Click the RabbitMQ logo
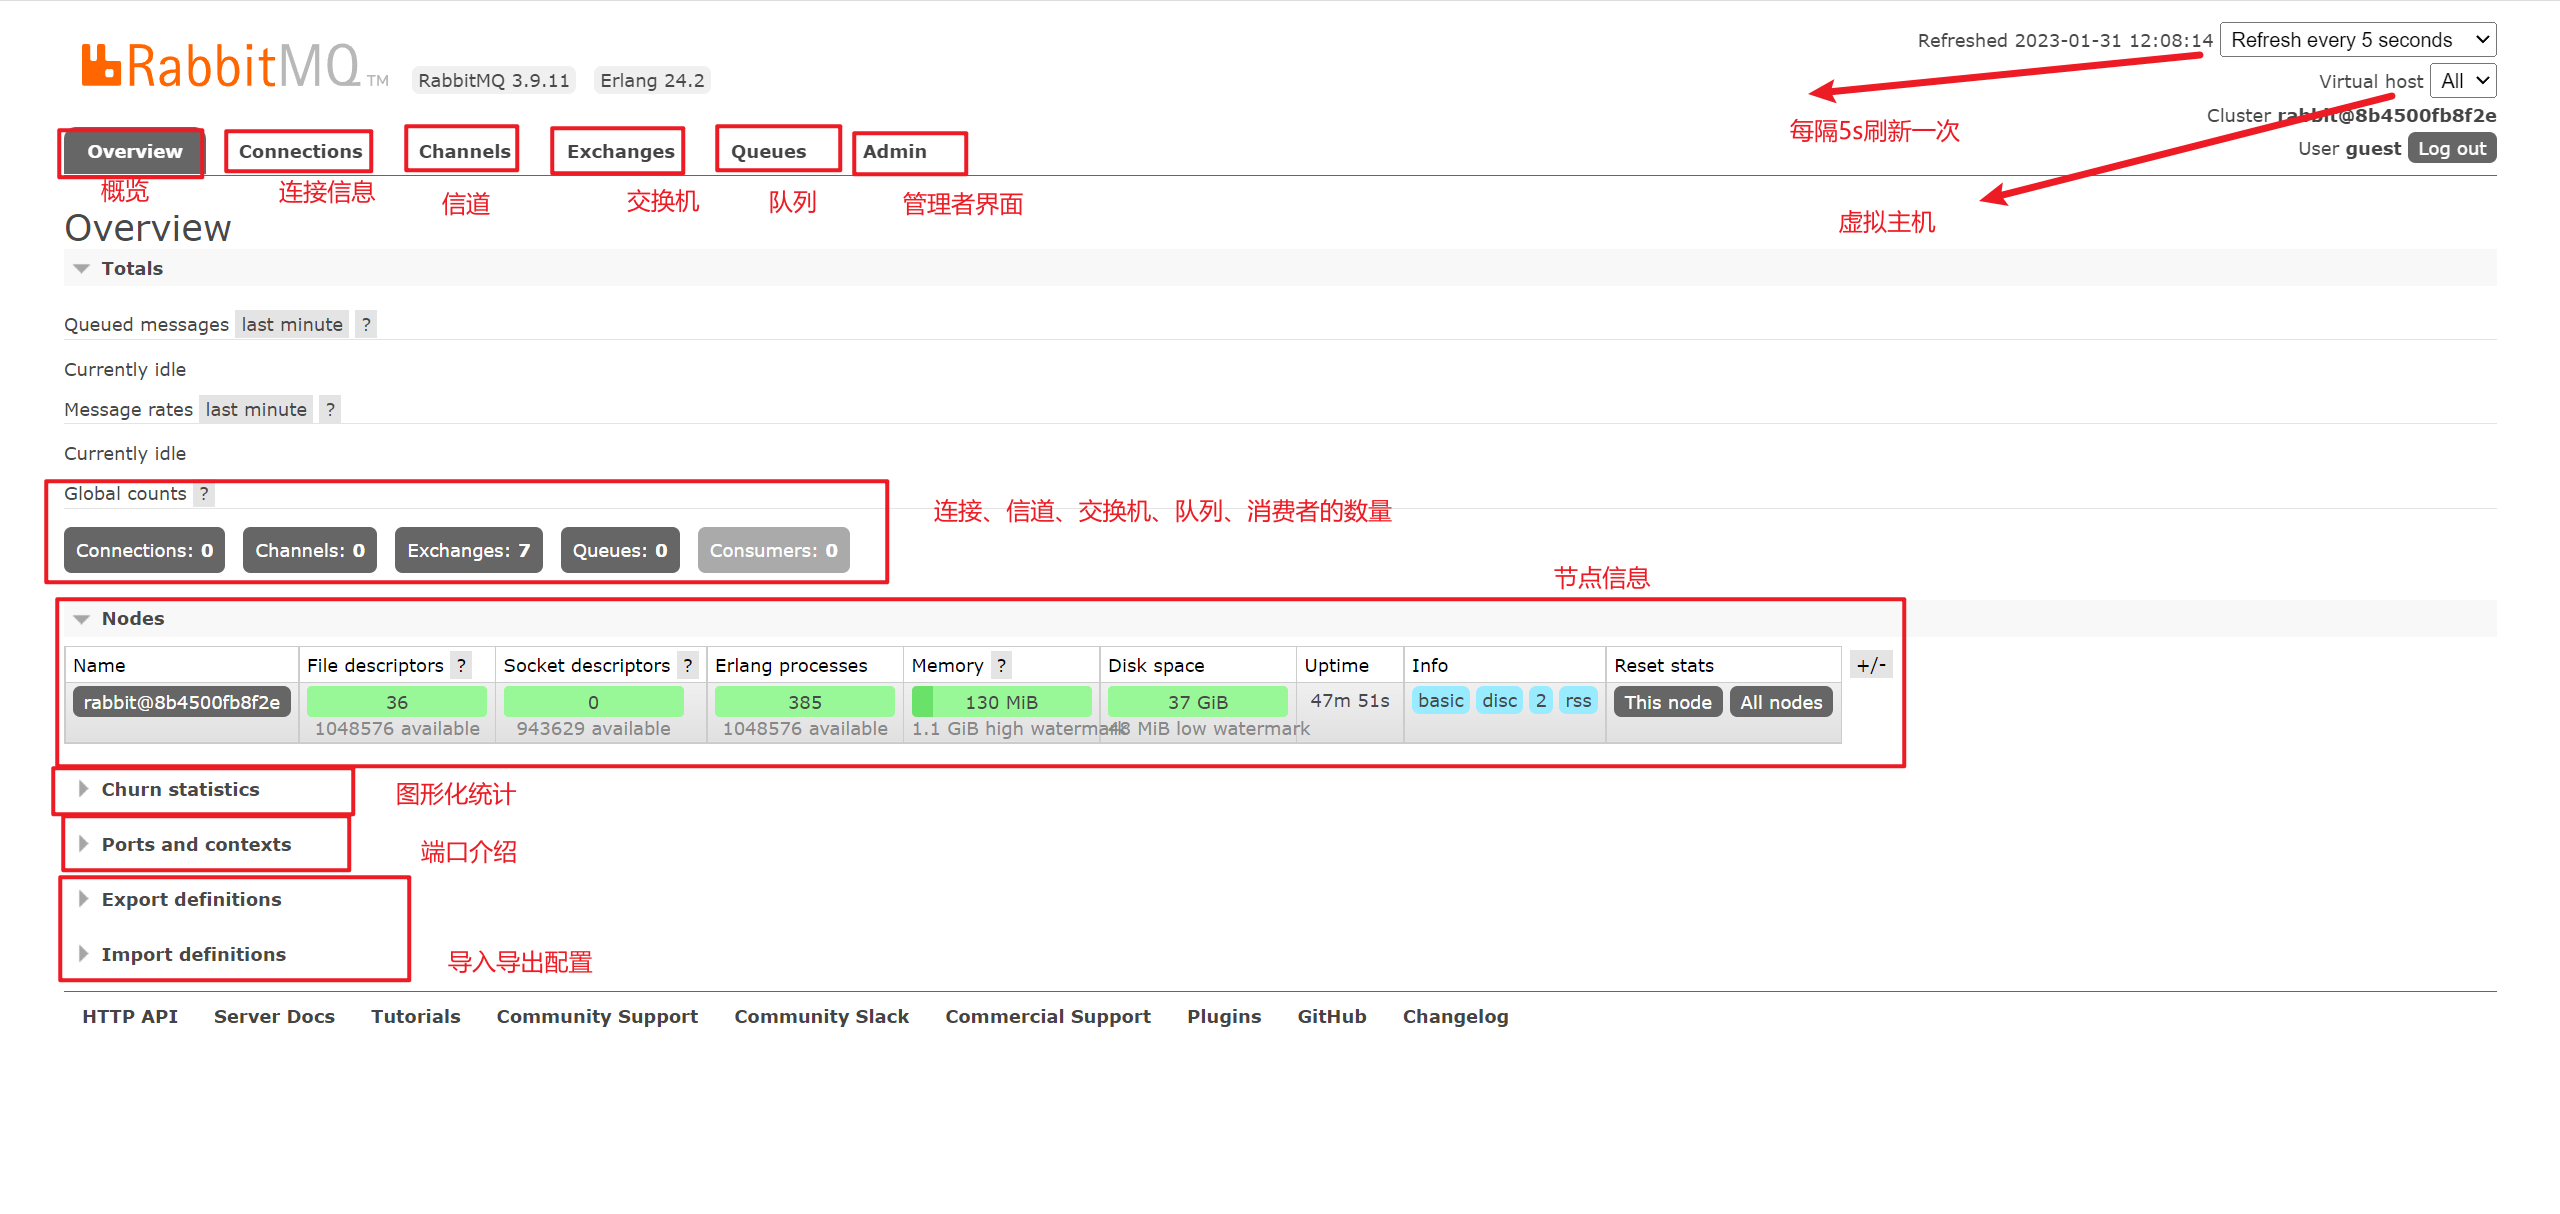Image resolution: width=2560 pixels, height=1214 pixels. pos(220,66)
